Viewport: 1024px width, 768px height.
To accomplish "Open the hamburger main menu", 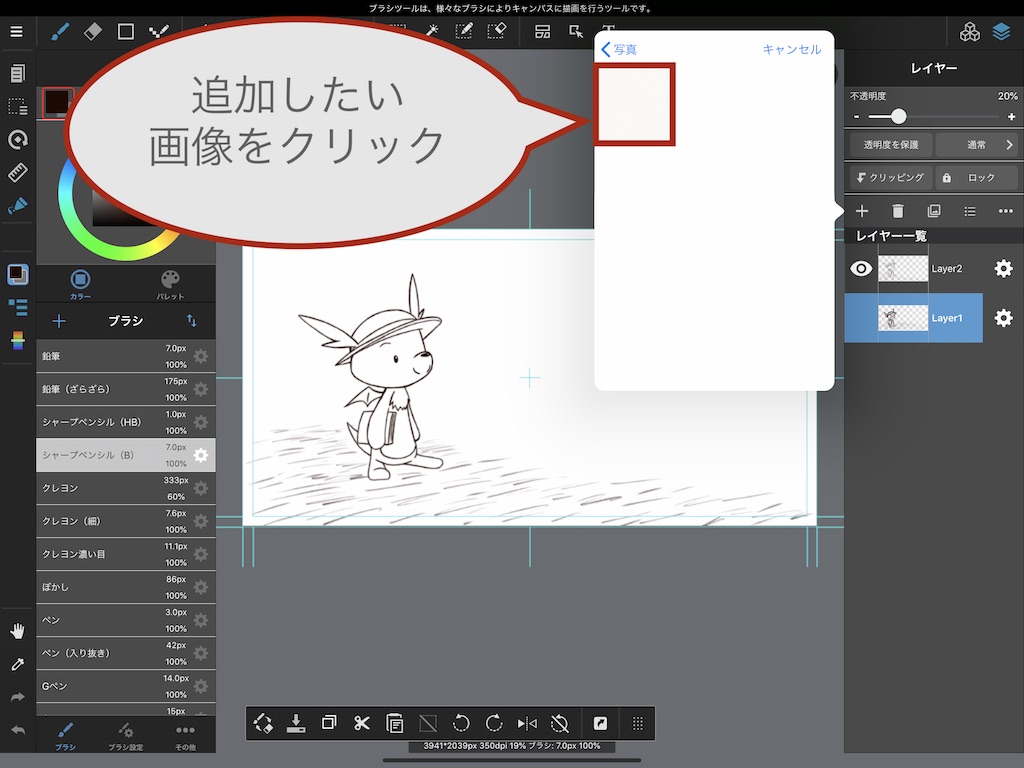I will click(16, 31).
